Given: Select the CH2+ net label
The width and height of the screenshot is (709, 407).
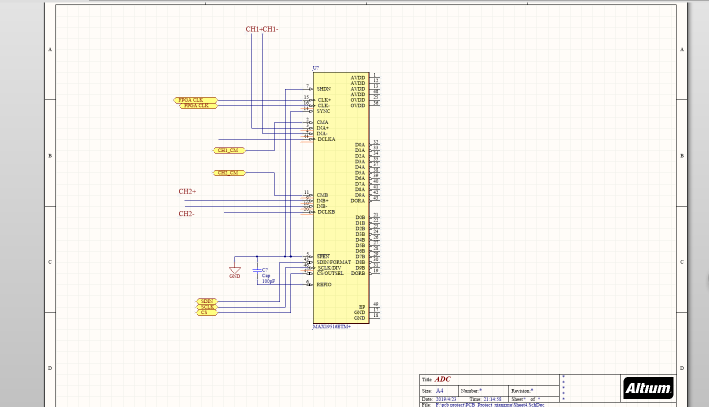Looking at the screenshot, I should (187, 191).
